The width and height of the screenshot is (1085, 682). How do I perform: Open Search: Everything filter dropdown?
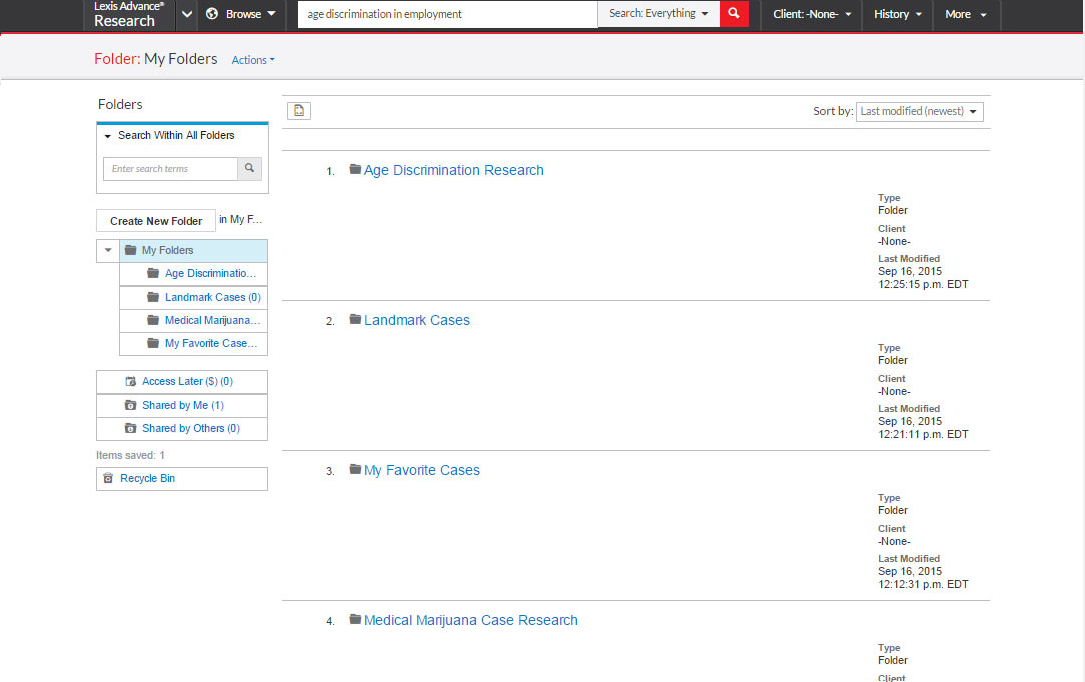pyautogui.click(x=658, y=14)
